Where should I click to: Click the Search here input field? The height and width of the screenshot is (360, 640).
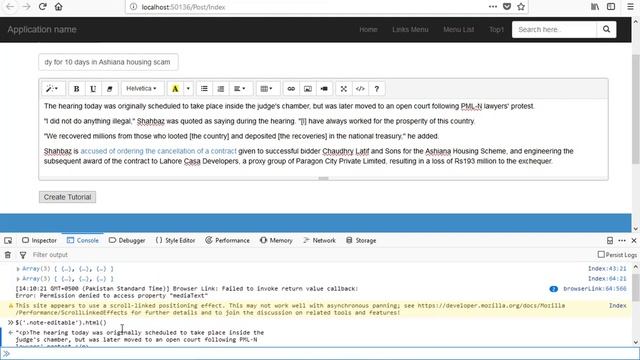(x=554, y=29)
